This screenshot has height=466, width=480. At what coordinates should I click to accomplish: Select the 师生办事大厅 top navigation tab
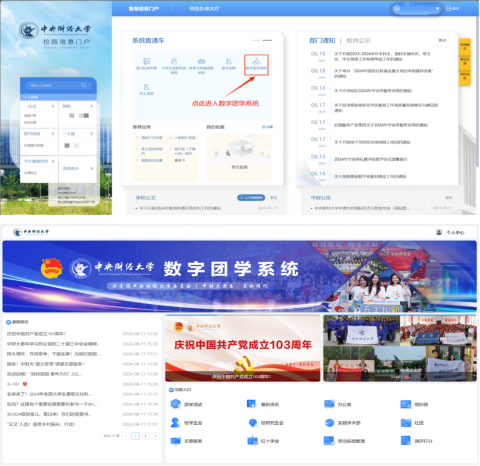point(204,9)
